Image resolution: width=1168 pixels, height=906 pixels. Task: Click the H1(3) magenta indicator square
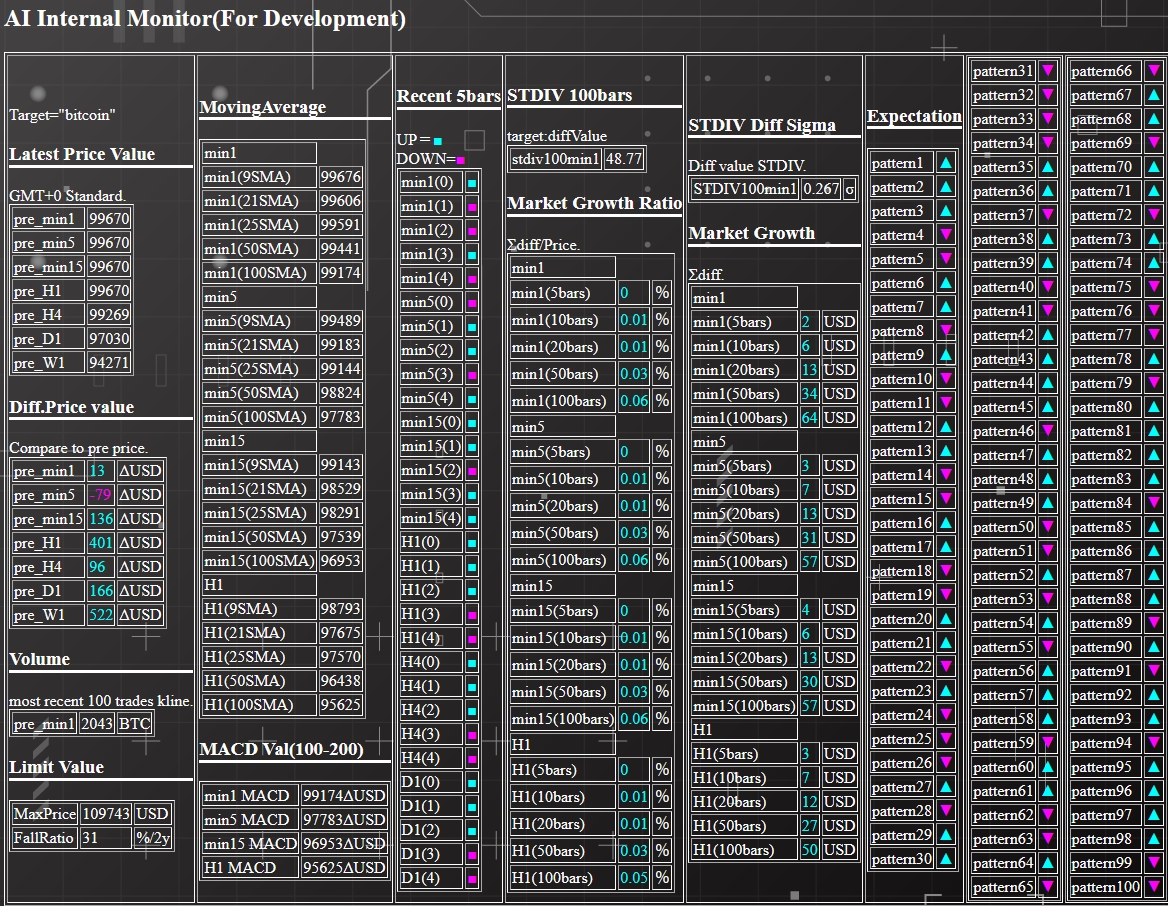472,614
